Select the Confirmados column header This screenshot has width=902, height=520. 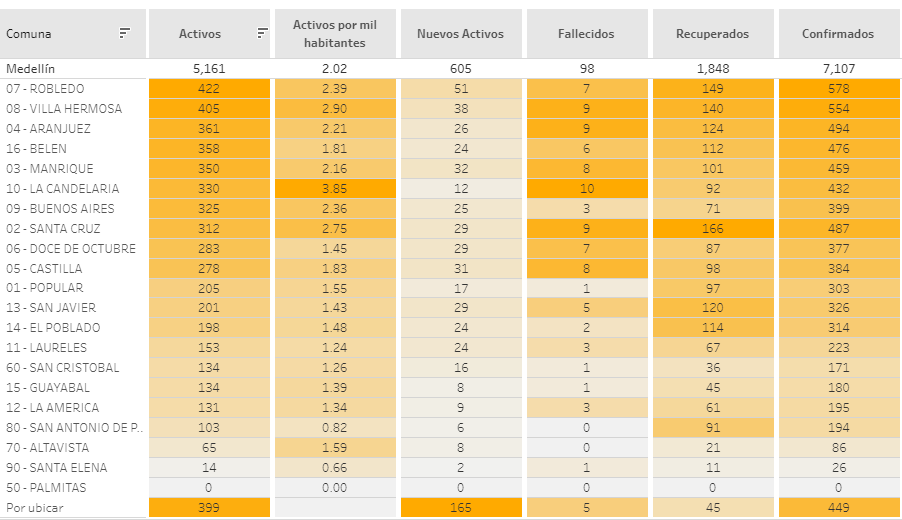click(x=838, y=34)
